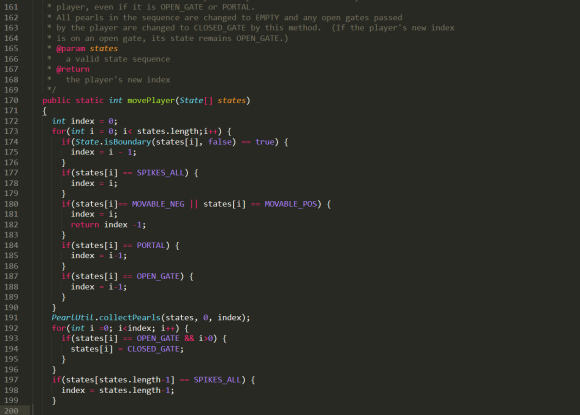580x415 pixels.
Task: Click OPEN_GATE constant on line 187
Action: click(158, 276)
